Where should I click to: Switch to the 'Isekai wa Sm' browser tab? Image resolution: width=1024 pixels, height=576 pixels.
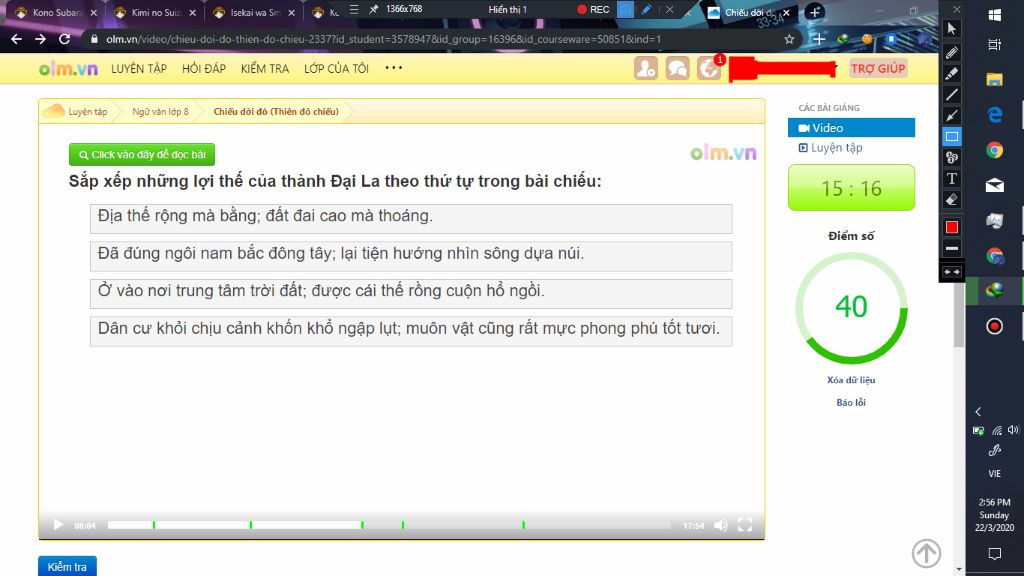tap(254, 12)
